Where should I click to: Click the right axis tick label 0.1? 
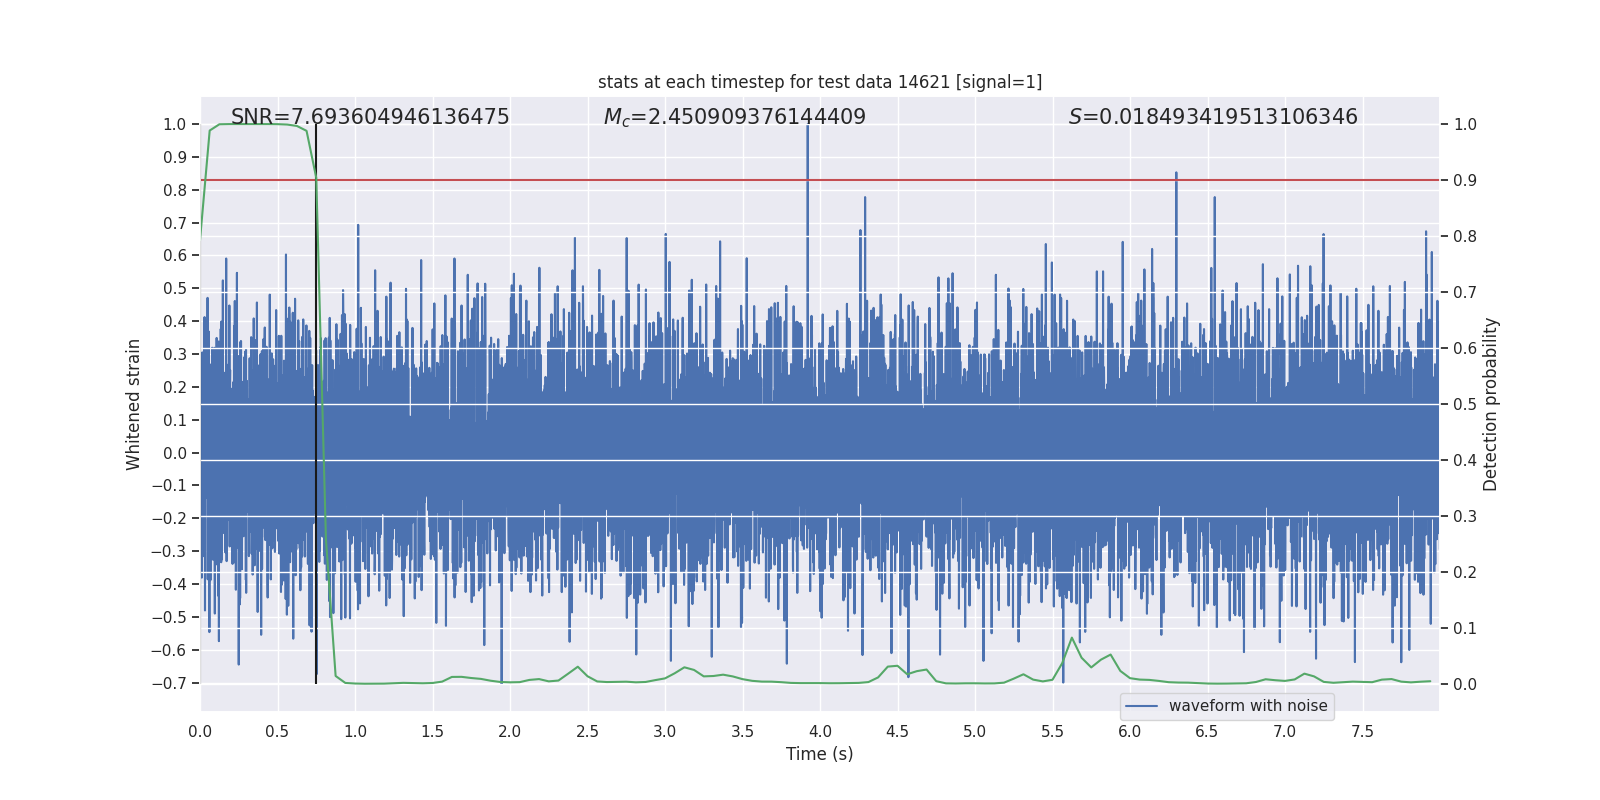click(x=1465, y=629)
